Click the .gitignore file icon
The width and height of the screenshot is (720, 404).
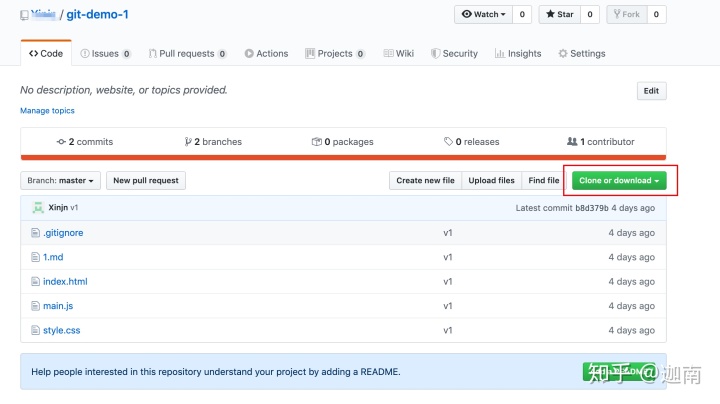click(35, 233)
